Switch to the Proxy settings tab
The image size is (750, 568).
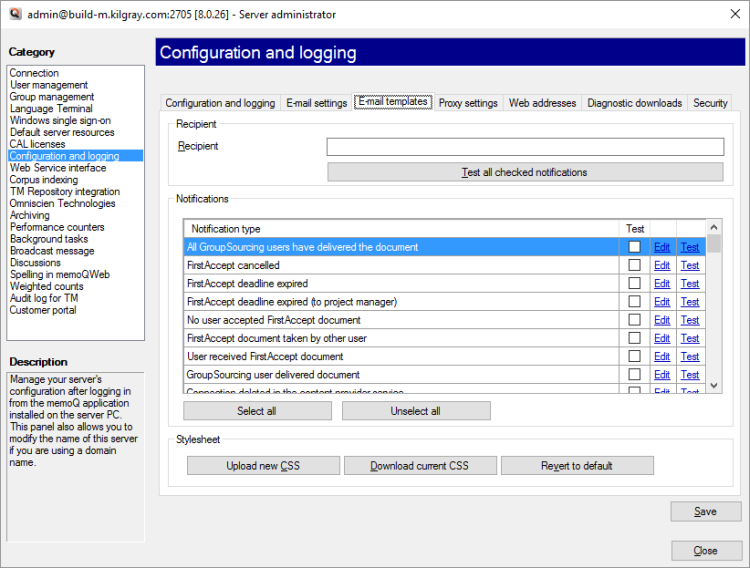pos(467,103)
